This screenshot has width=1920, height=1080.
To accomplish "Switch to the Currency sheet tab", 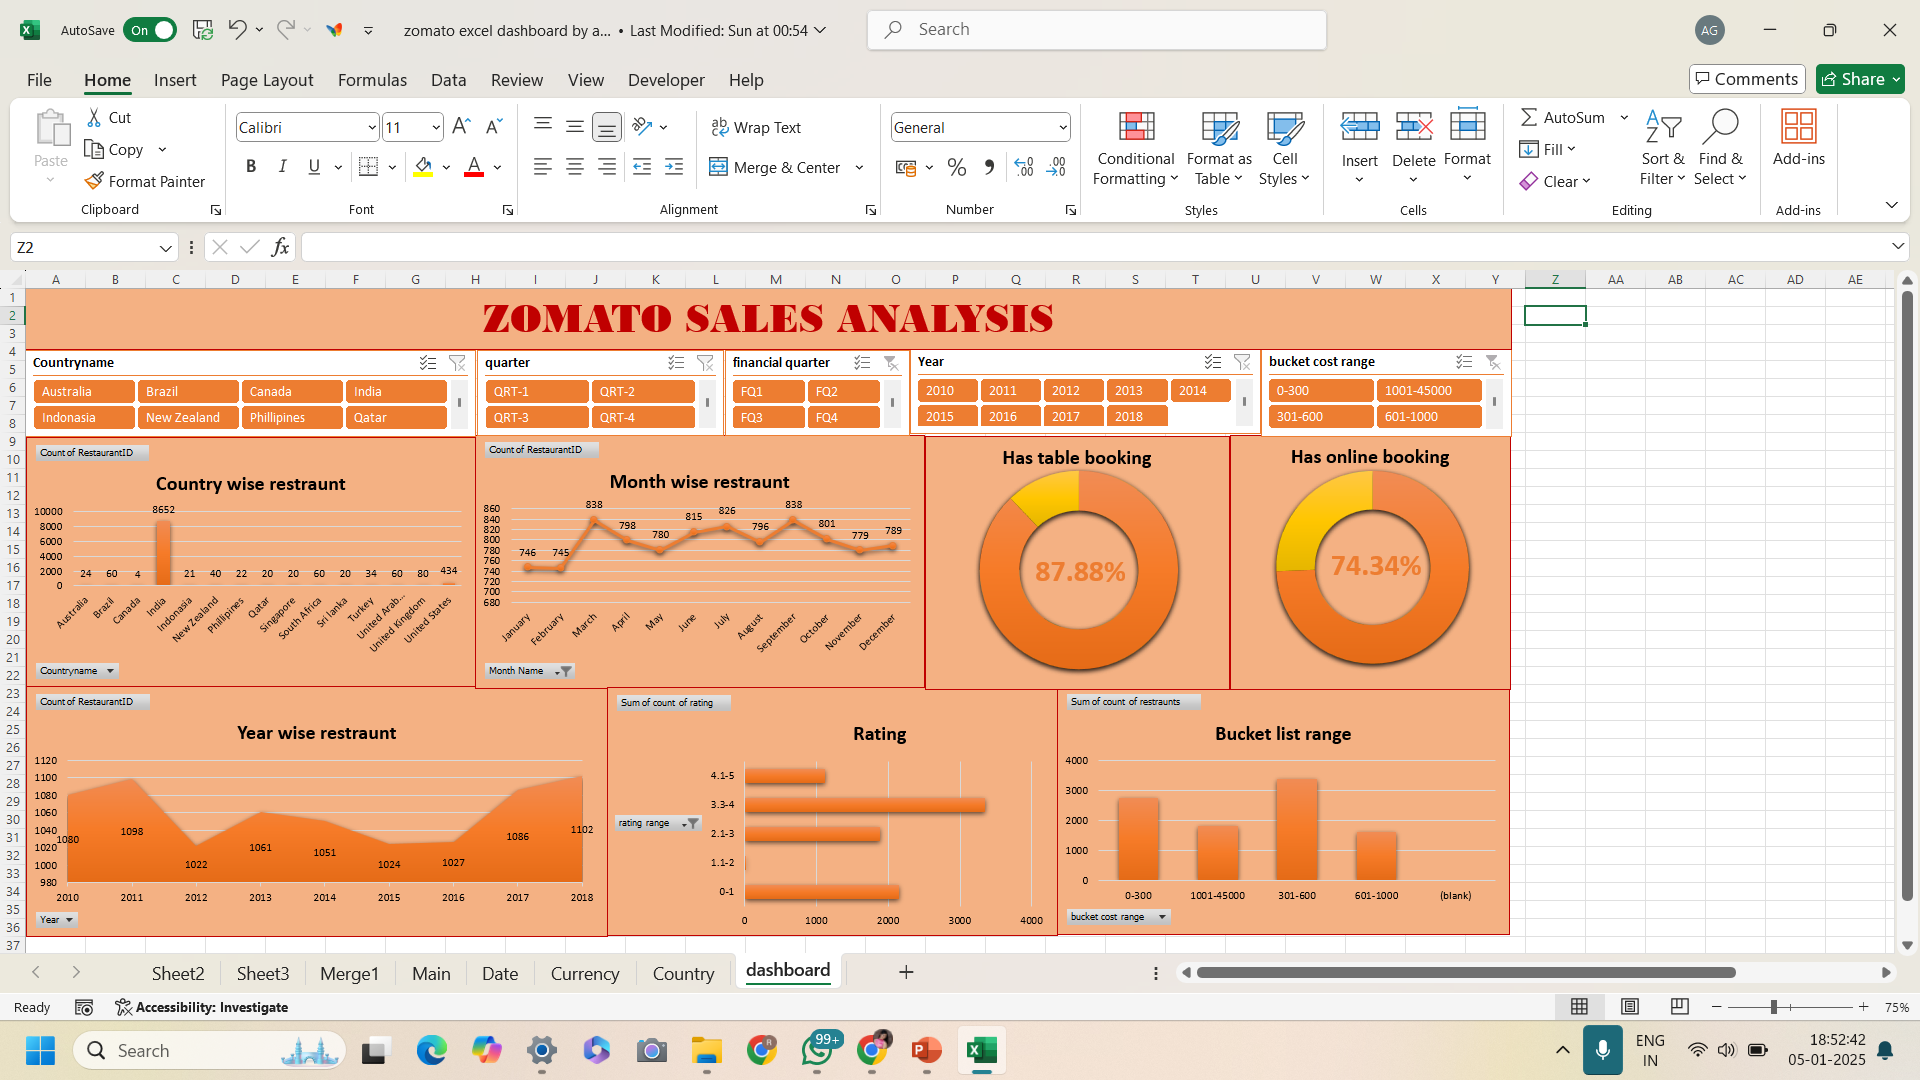I will (x=585, y=973).
